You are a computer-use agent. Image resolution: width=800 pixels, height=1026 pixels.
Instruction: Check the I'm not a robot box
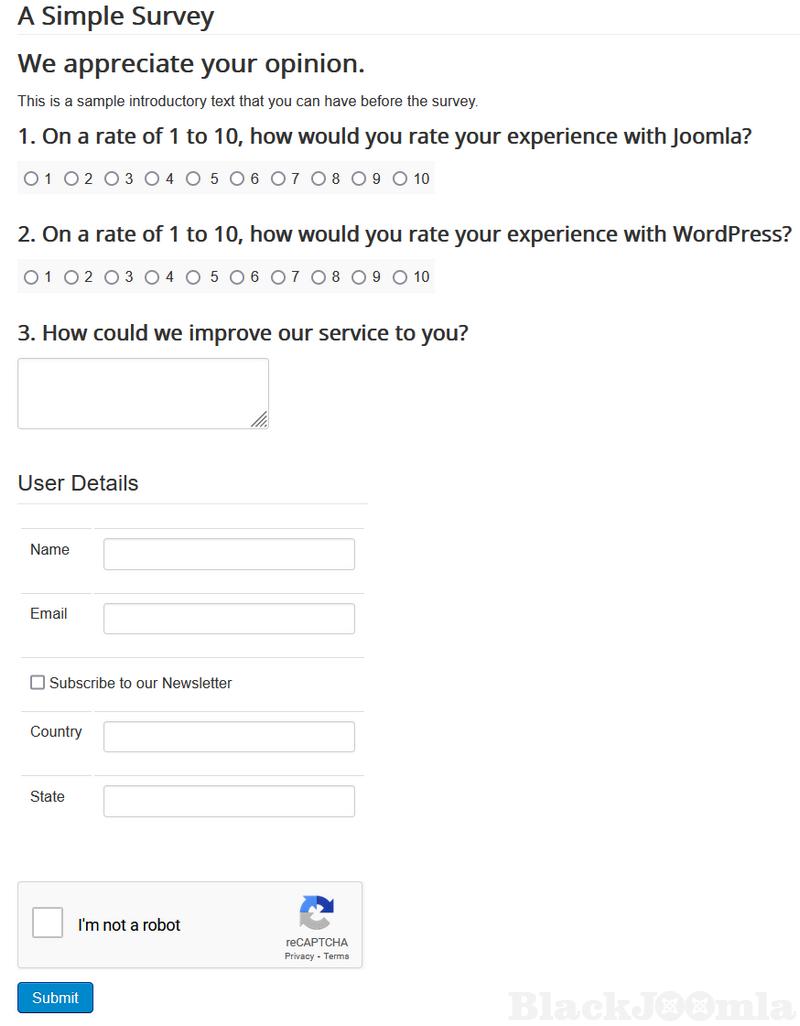(48, 922)
